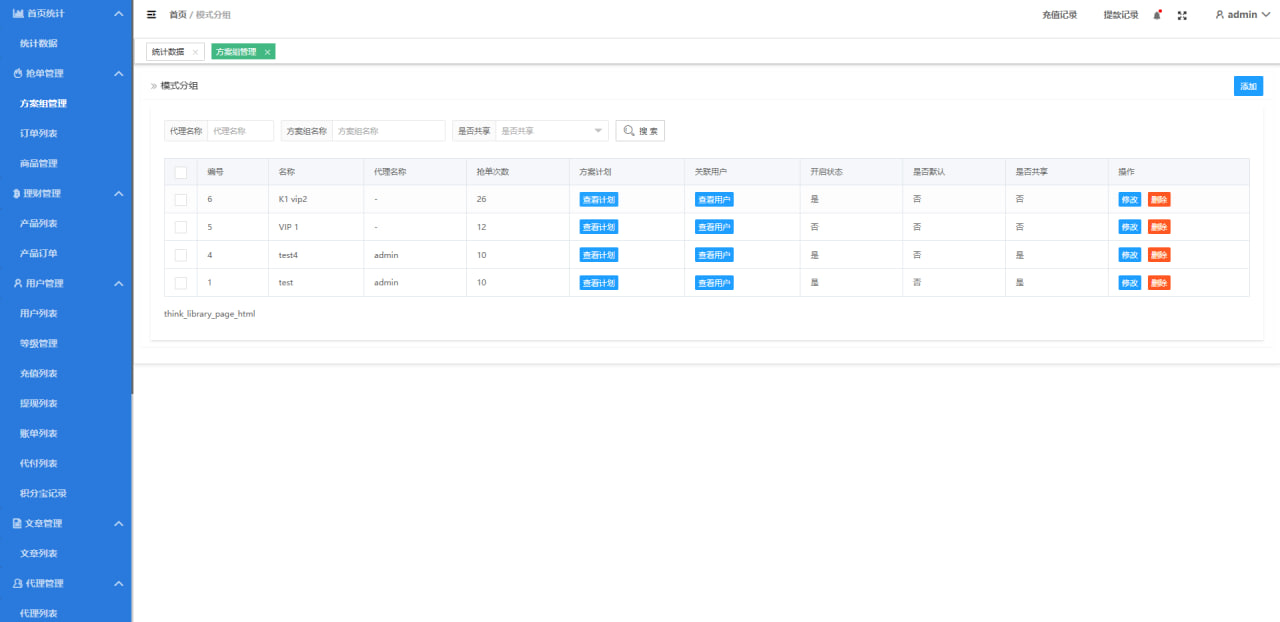Click the 理财管理 coin icon in sidebar

17,194
